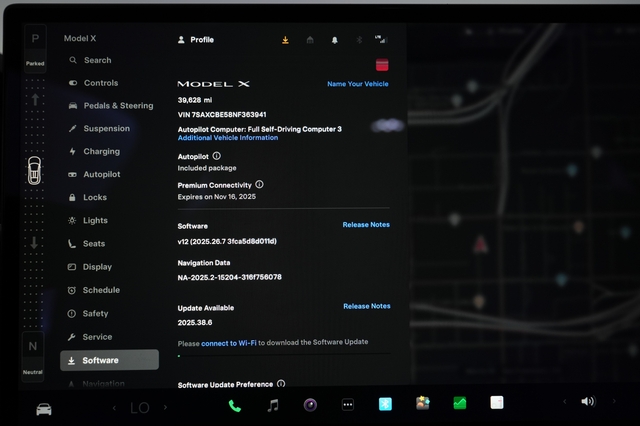
Task: Decrease temperature with left chevron
Action: (114, 408)
